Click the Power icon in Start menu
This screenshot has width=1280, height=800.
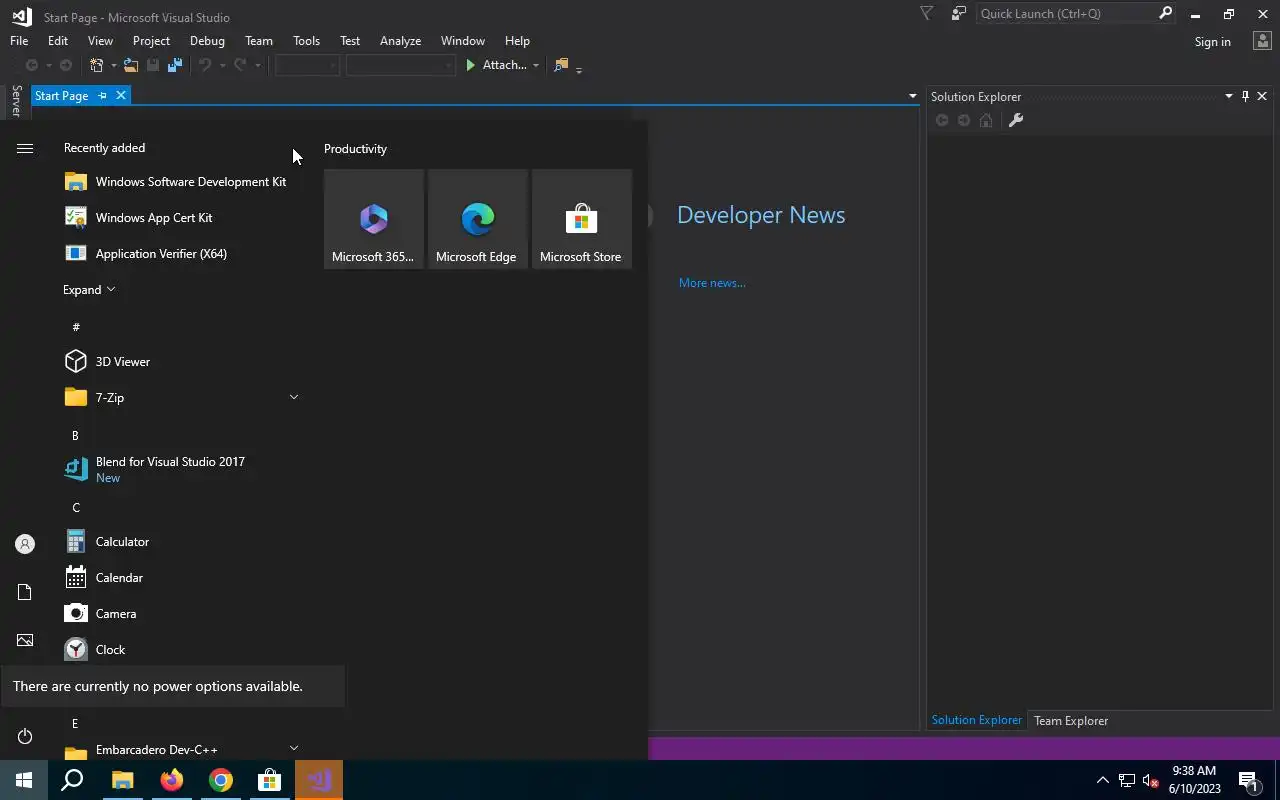click(x=25, y=736)
